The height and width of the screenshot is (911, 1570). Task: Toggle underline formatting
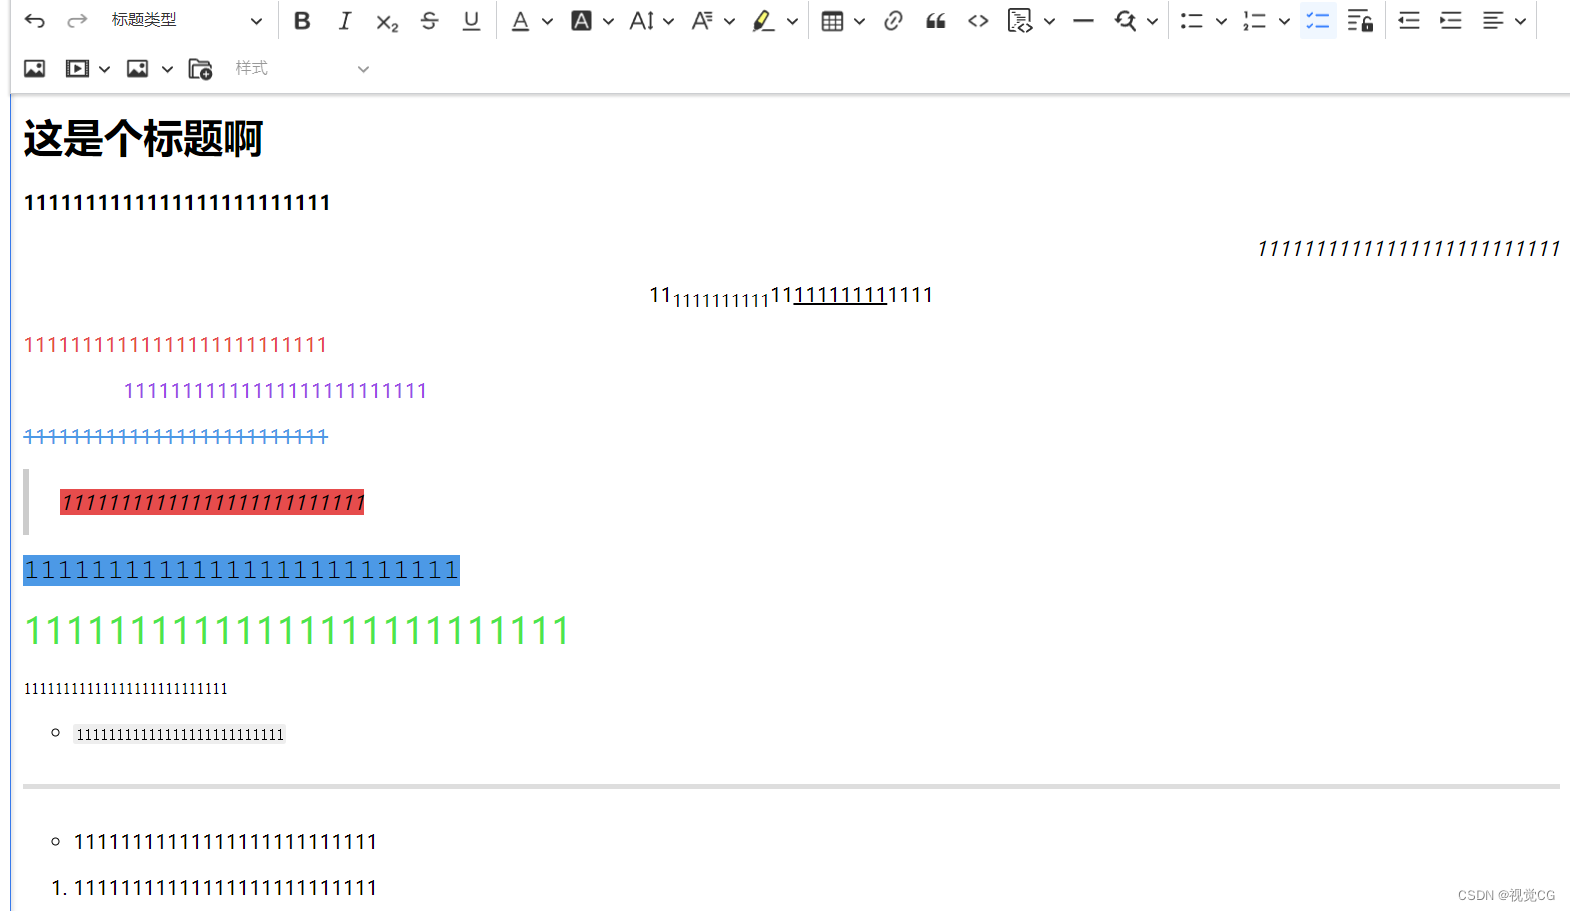pos(471,21)
